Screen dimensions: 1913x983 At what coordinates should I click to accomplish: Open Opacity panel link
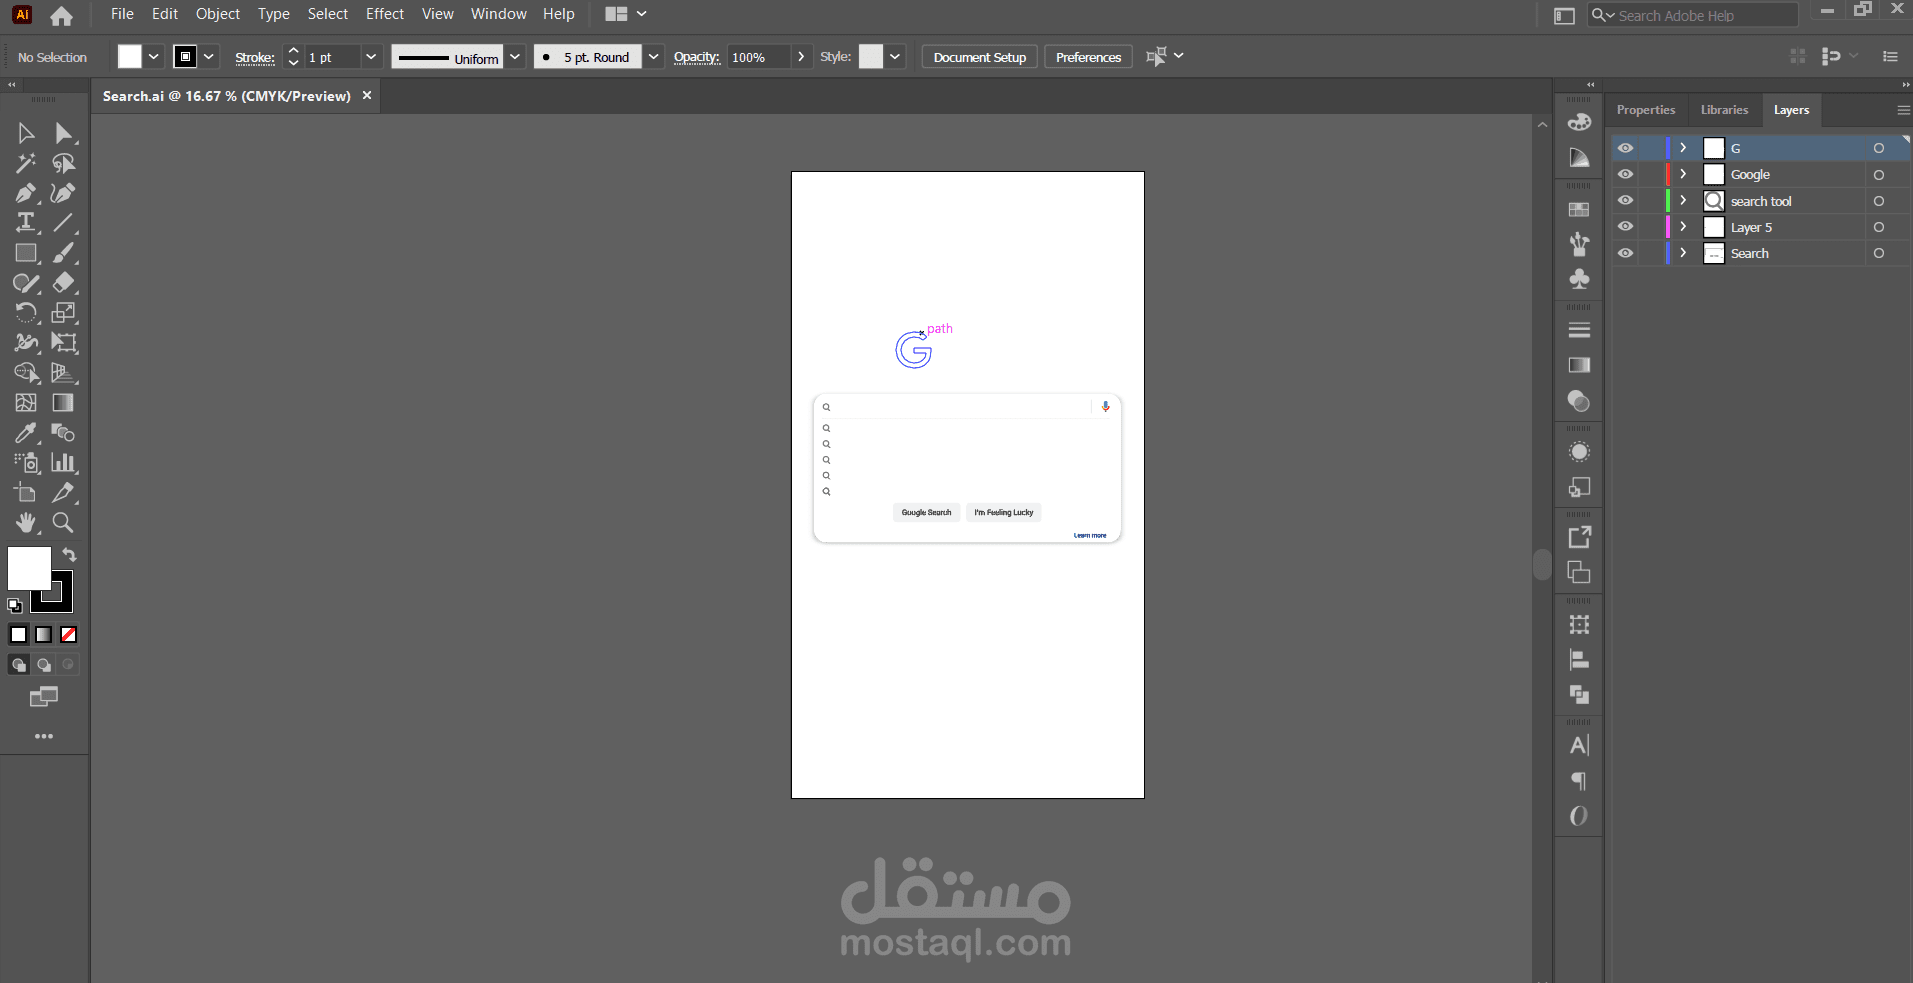tap(697, 57)
